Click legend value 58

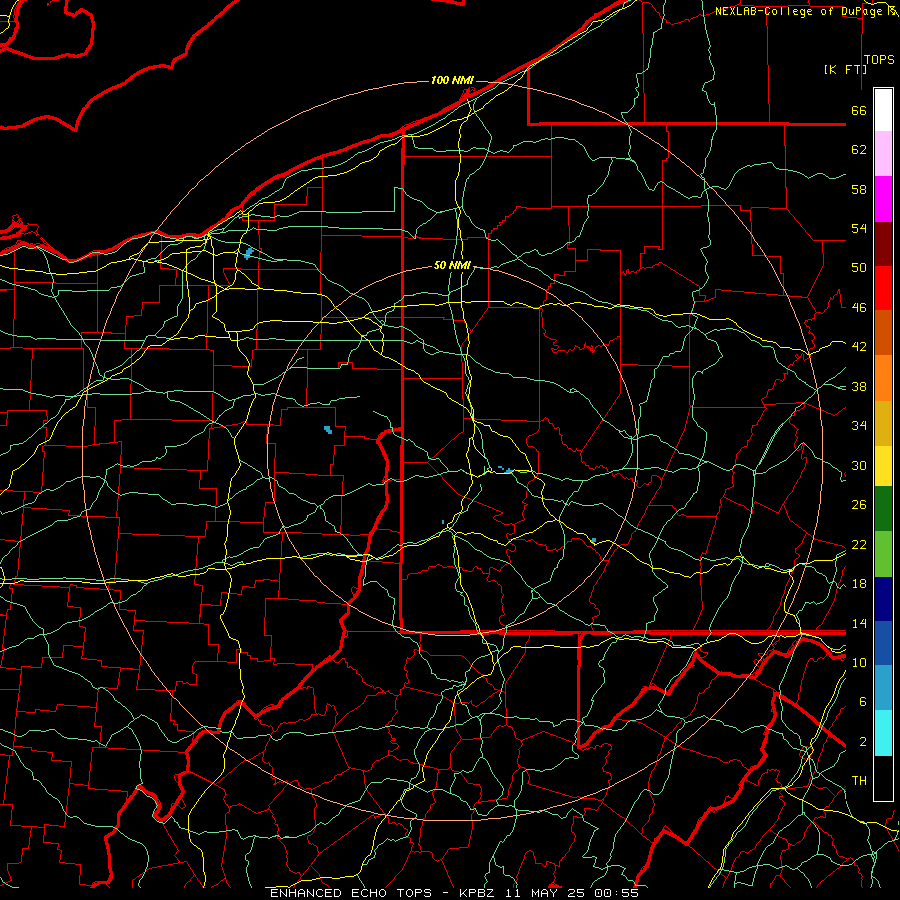pyautogui.click(x=859, y=189)
